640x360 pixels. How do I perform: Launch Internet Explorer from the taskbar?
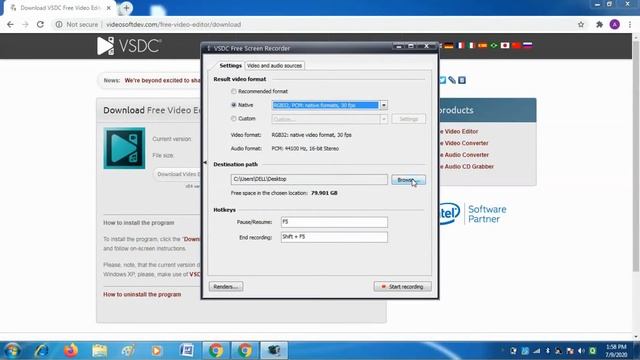coord(41,350)
